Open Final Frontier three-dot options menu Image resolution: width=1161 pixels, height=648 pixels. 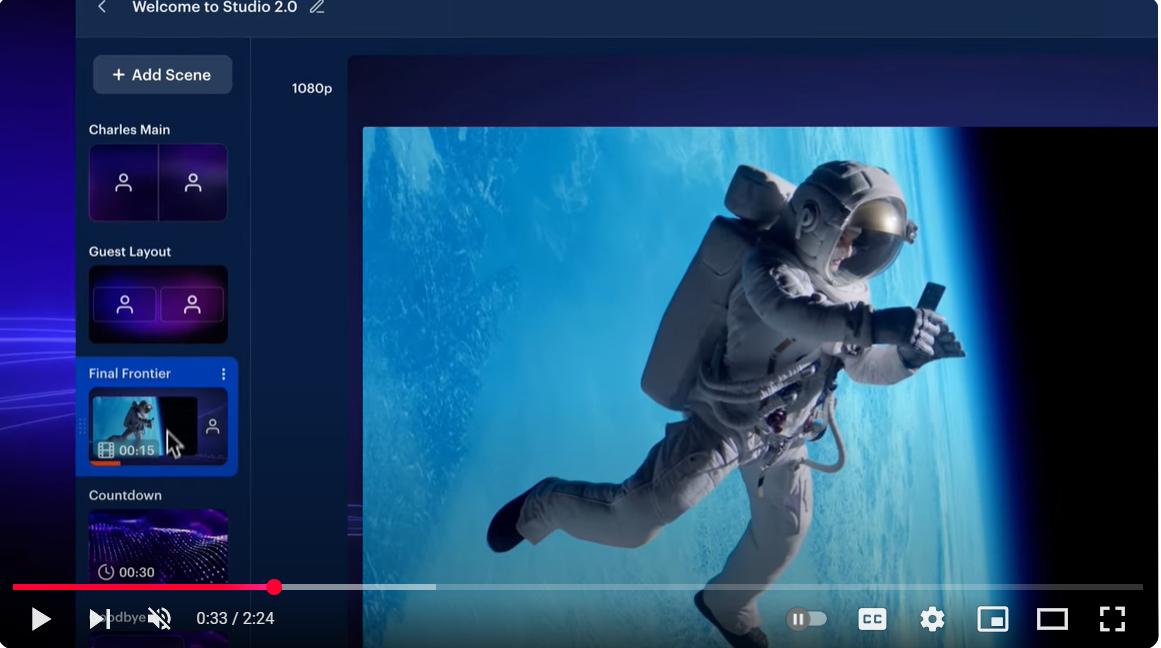[224, 374]
